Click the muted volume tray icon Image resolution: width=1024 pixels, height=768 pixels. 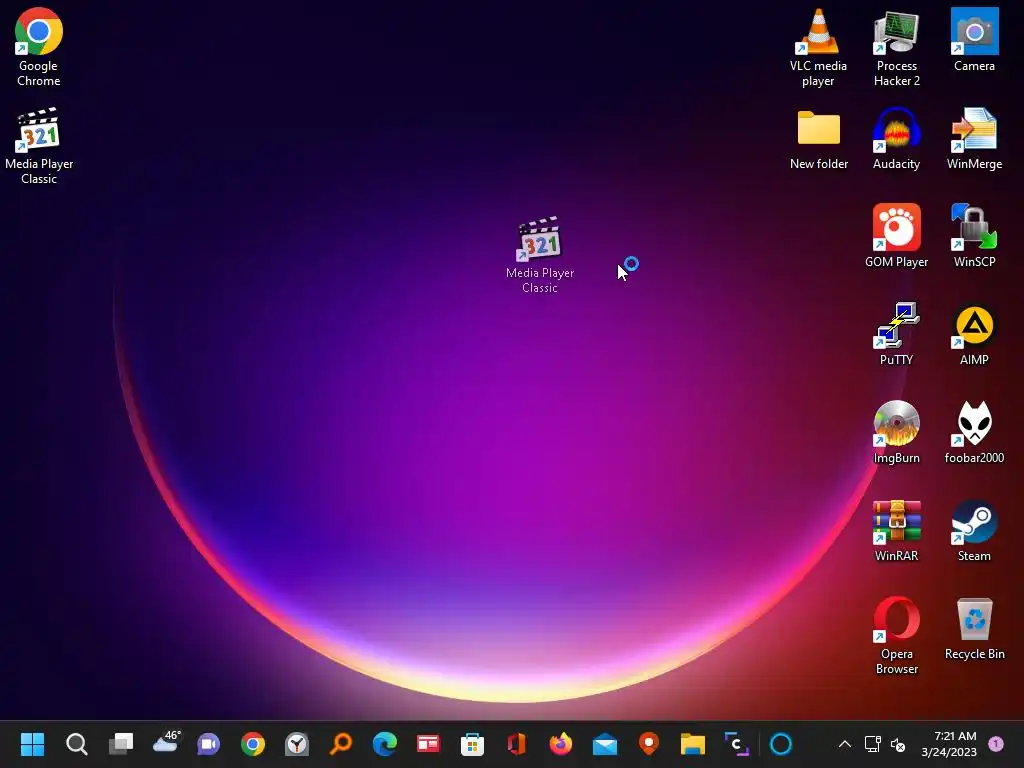point(899,744)
